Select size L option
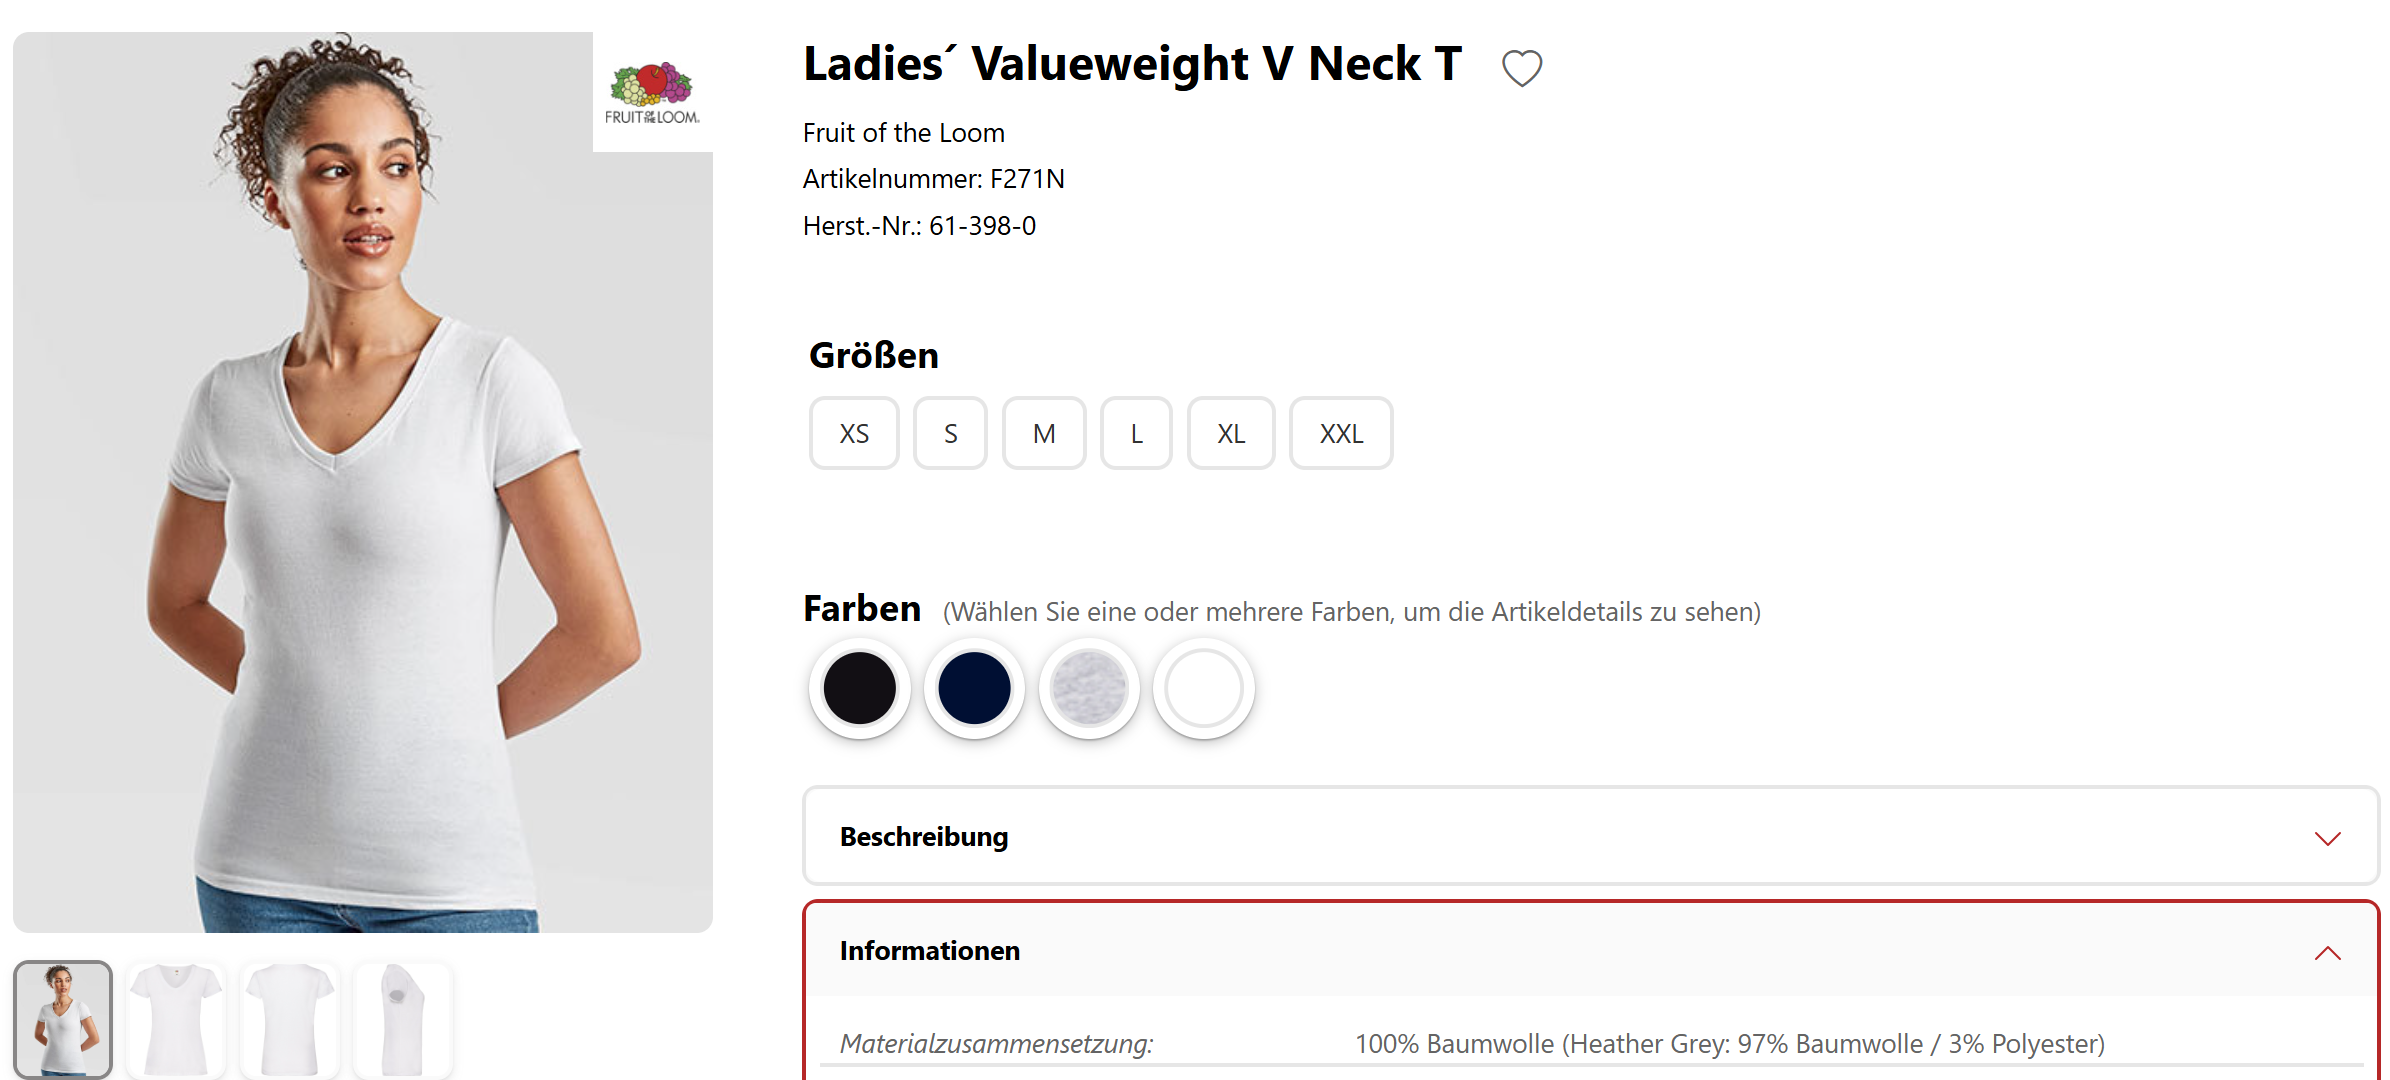This screenshot has width=2390, height=1080. pos(1136,434)
